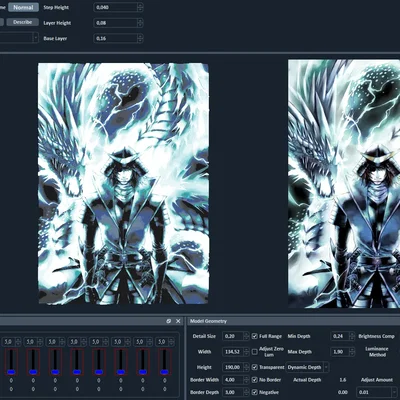400x400 pixels.
Task: Click the Layer Height spinner arrows
Action: (140, 23)
